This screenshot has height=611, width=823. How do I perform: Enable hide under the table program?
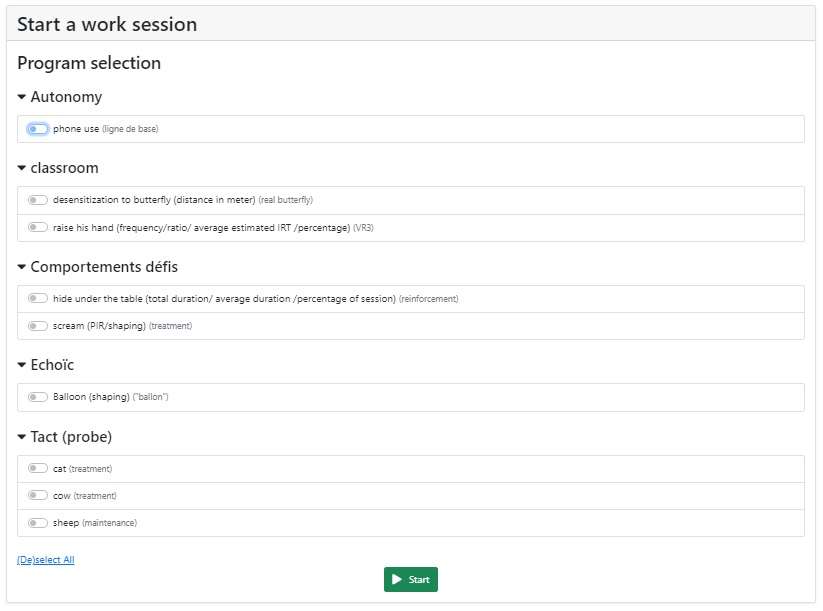(x=38, y=298)
